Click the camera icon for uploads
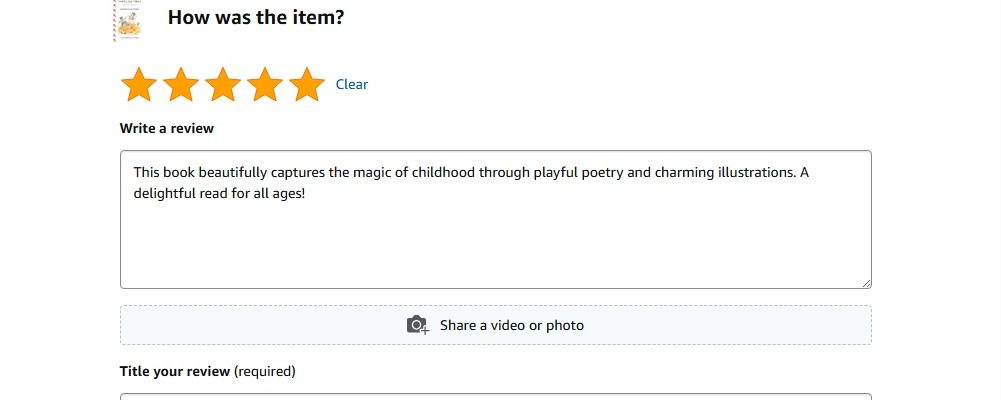The height and width of the screenshot is (400, 1001). 418,325
